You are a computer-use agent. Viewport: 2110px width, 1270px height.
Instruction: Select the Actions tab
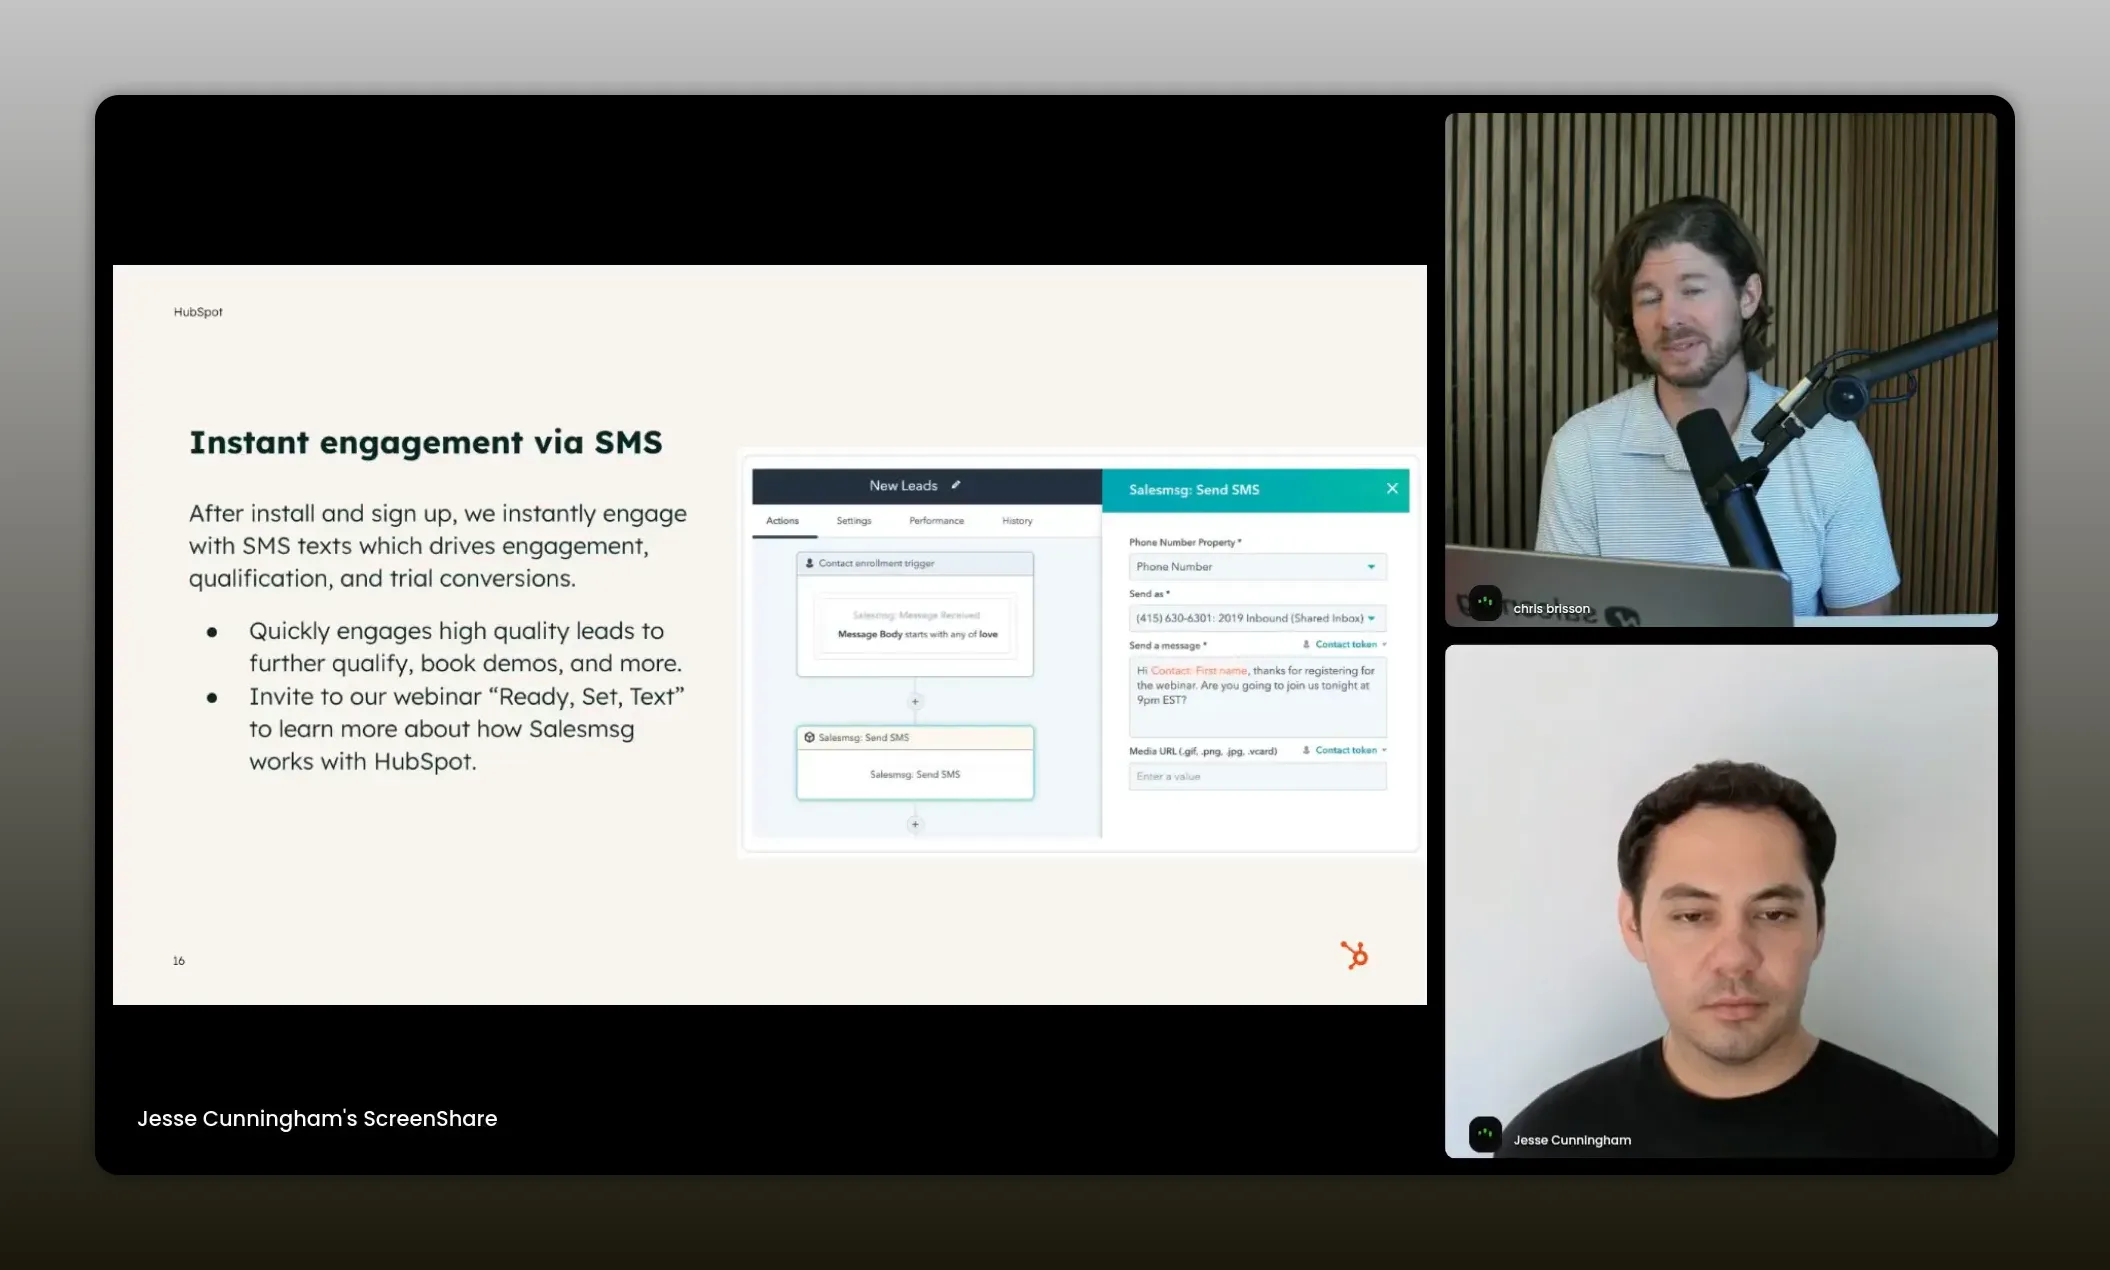[782, 521]
